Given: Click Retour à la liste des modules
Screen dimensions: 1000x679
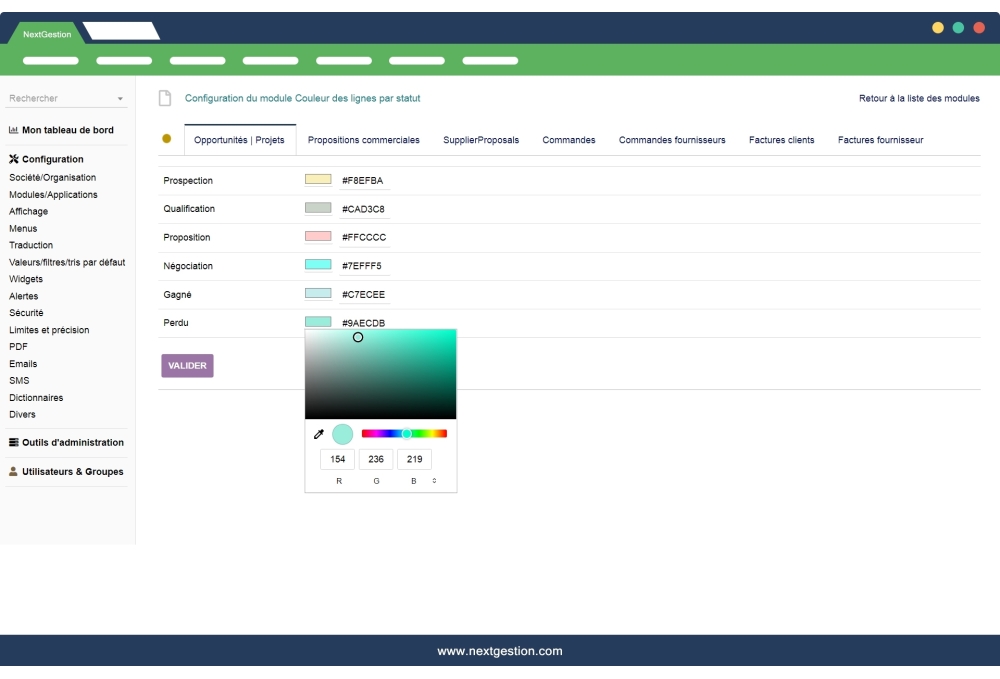Looking at the screenshot, I should point(917,97).
